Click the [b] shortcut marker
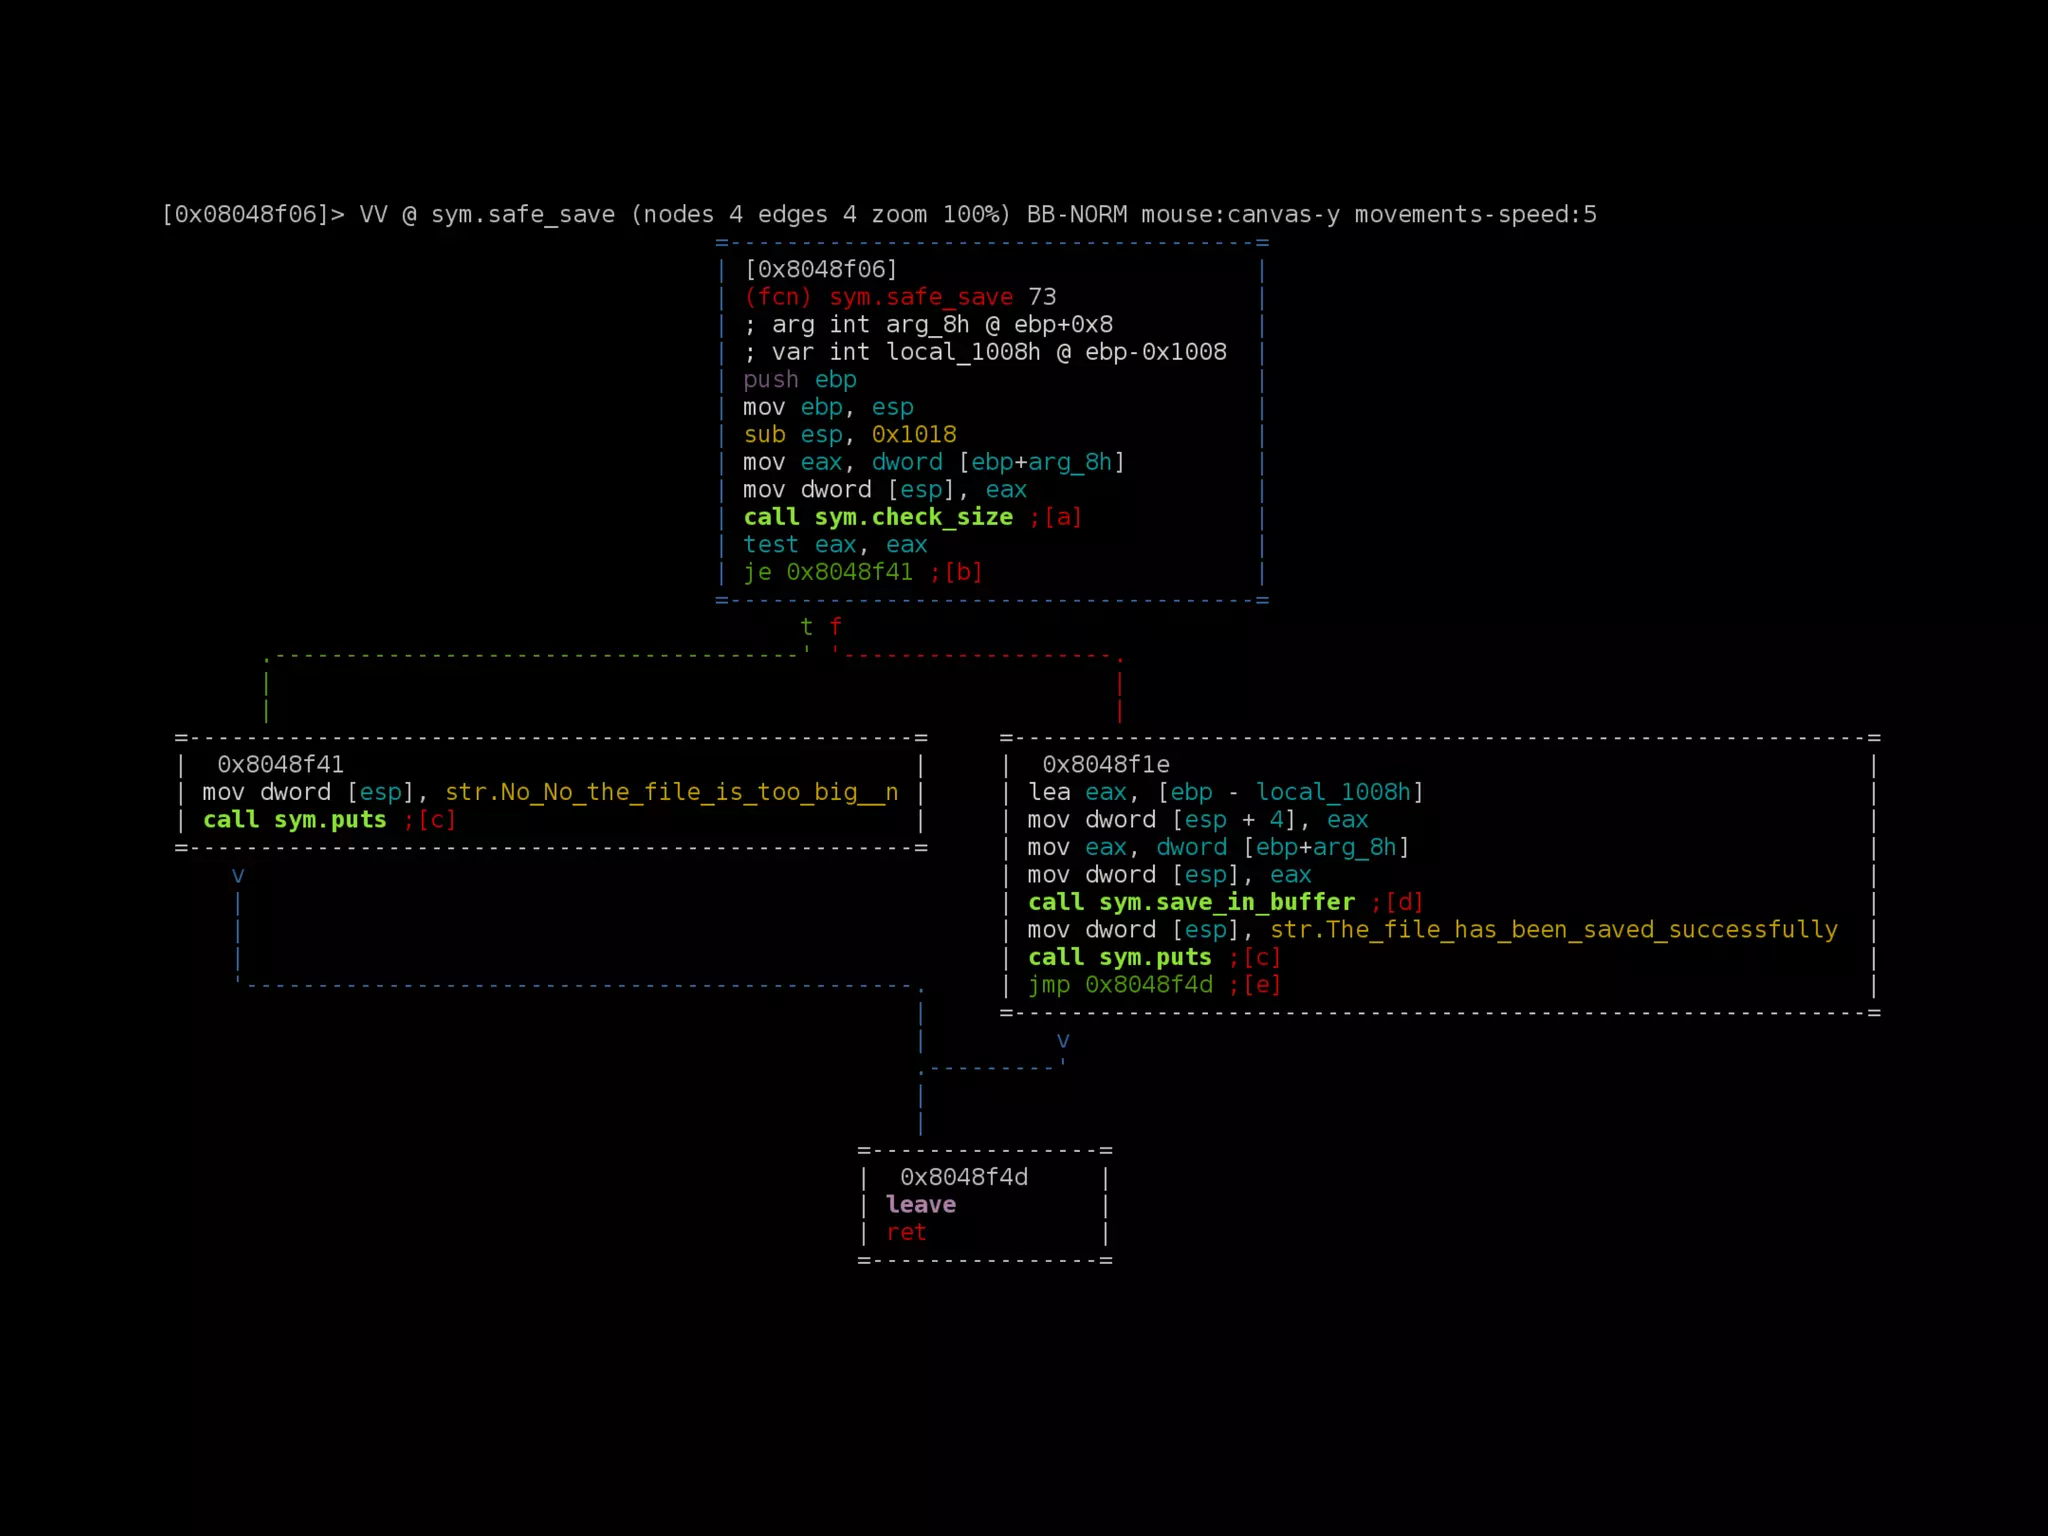The height and width of the screenshot is (1536, 2048). [x=963, y=572]
